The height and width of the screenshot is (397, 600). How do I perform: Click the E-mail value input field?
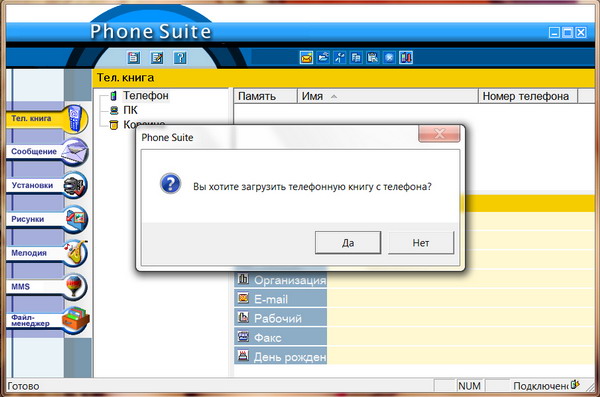(x=461, y=299)
